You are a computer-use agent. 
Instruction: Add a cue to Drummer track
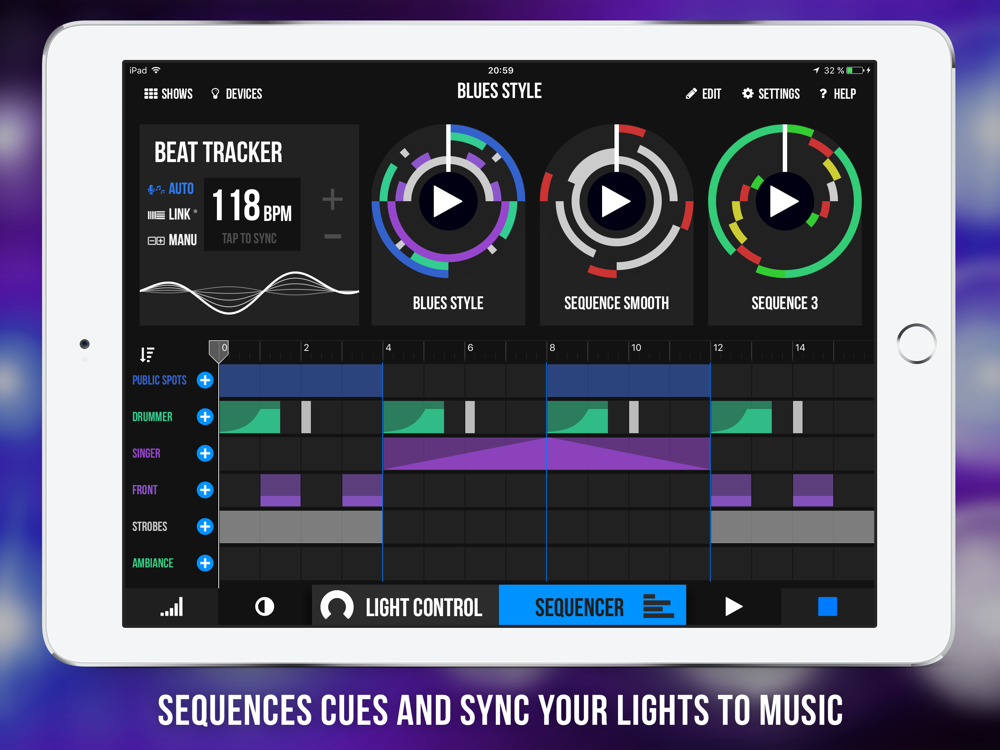point(205,416)
